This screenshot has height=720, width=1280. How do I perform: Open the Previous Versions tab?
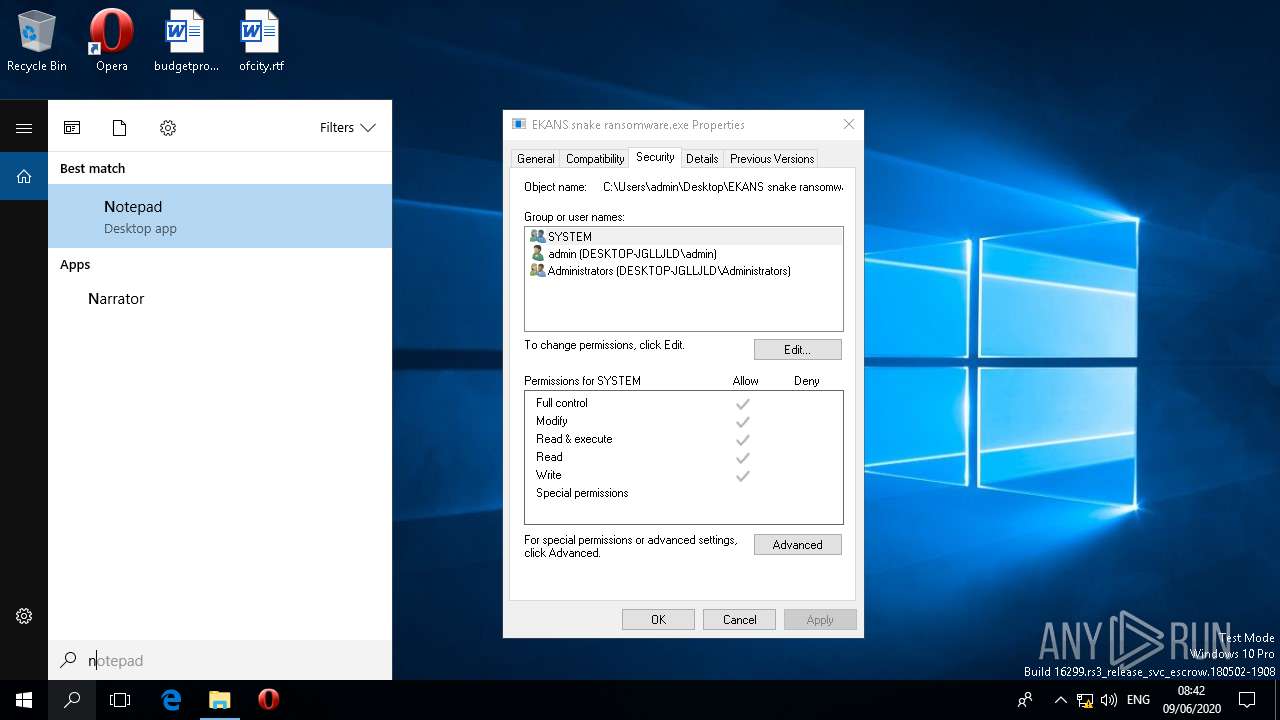772,158
